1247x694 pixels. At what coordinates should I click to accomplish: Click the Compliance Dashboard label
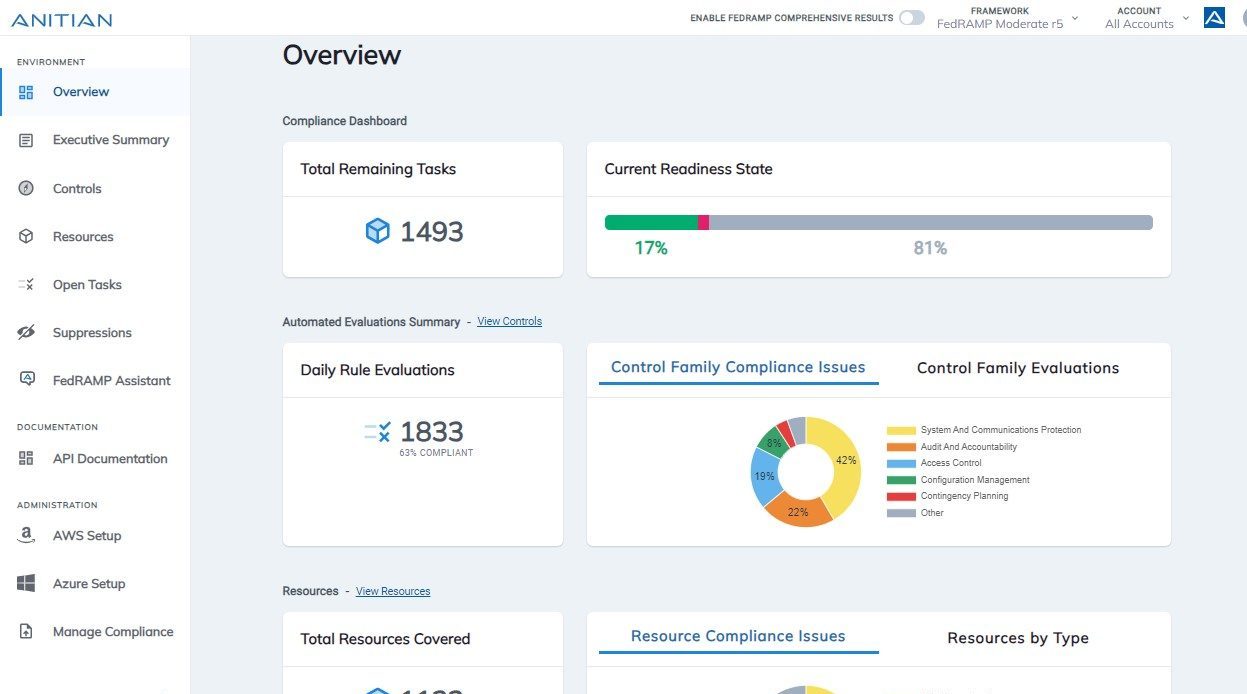(x=345, y=121)
